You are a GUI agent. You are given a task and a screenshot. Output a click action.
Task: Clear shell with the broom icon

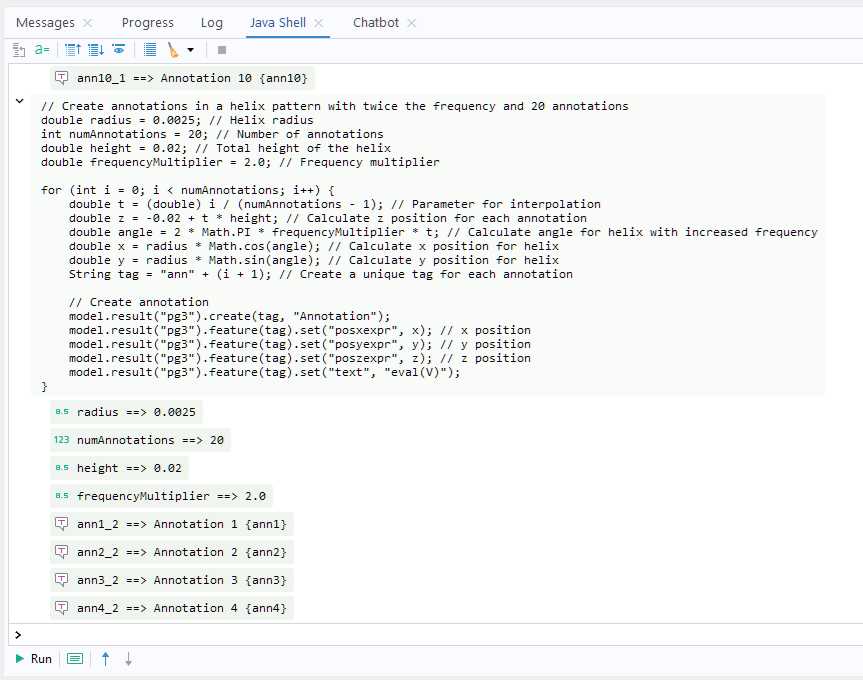[173, 49]
